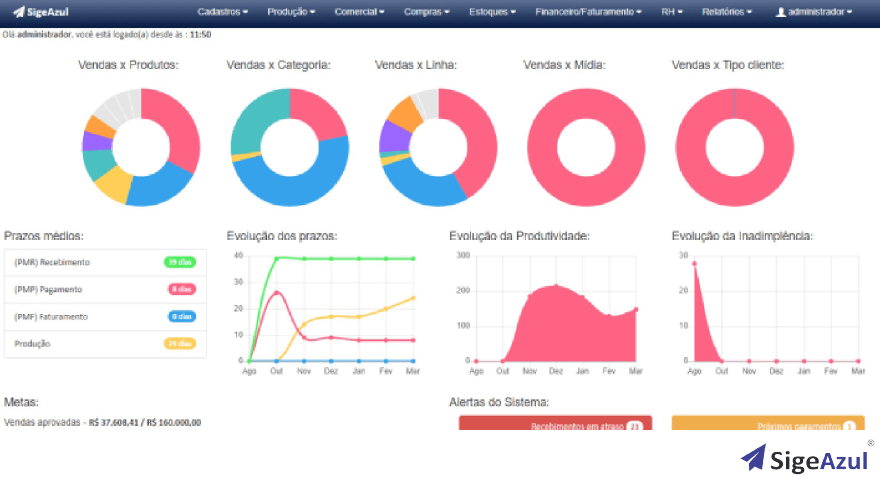Click the yellow Produção days badge
The height and width of the screenshot is (478, 880).
180,343
